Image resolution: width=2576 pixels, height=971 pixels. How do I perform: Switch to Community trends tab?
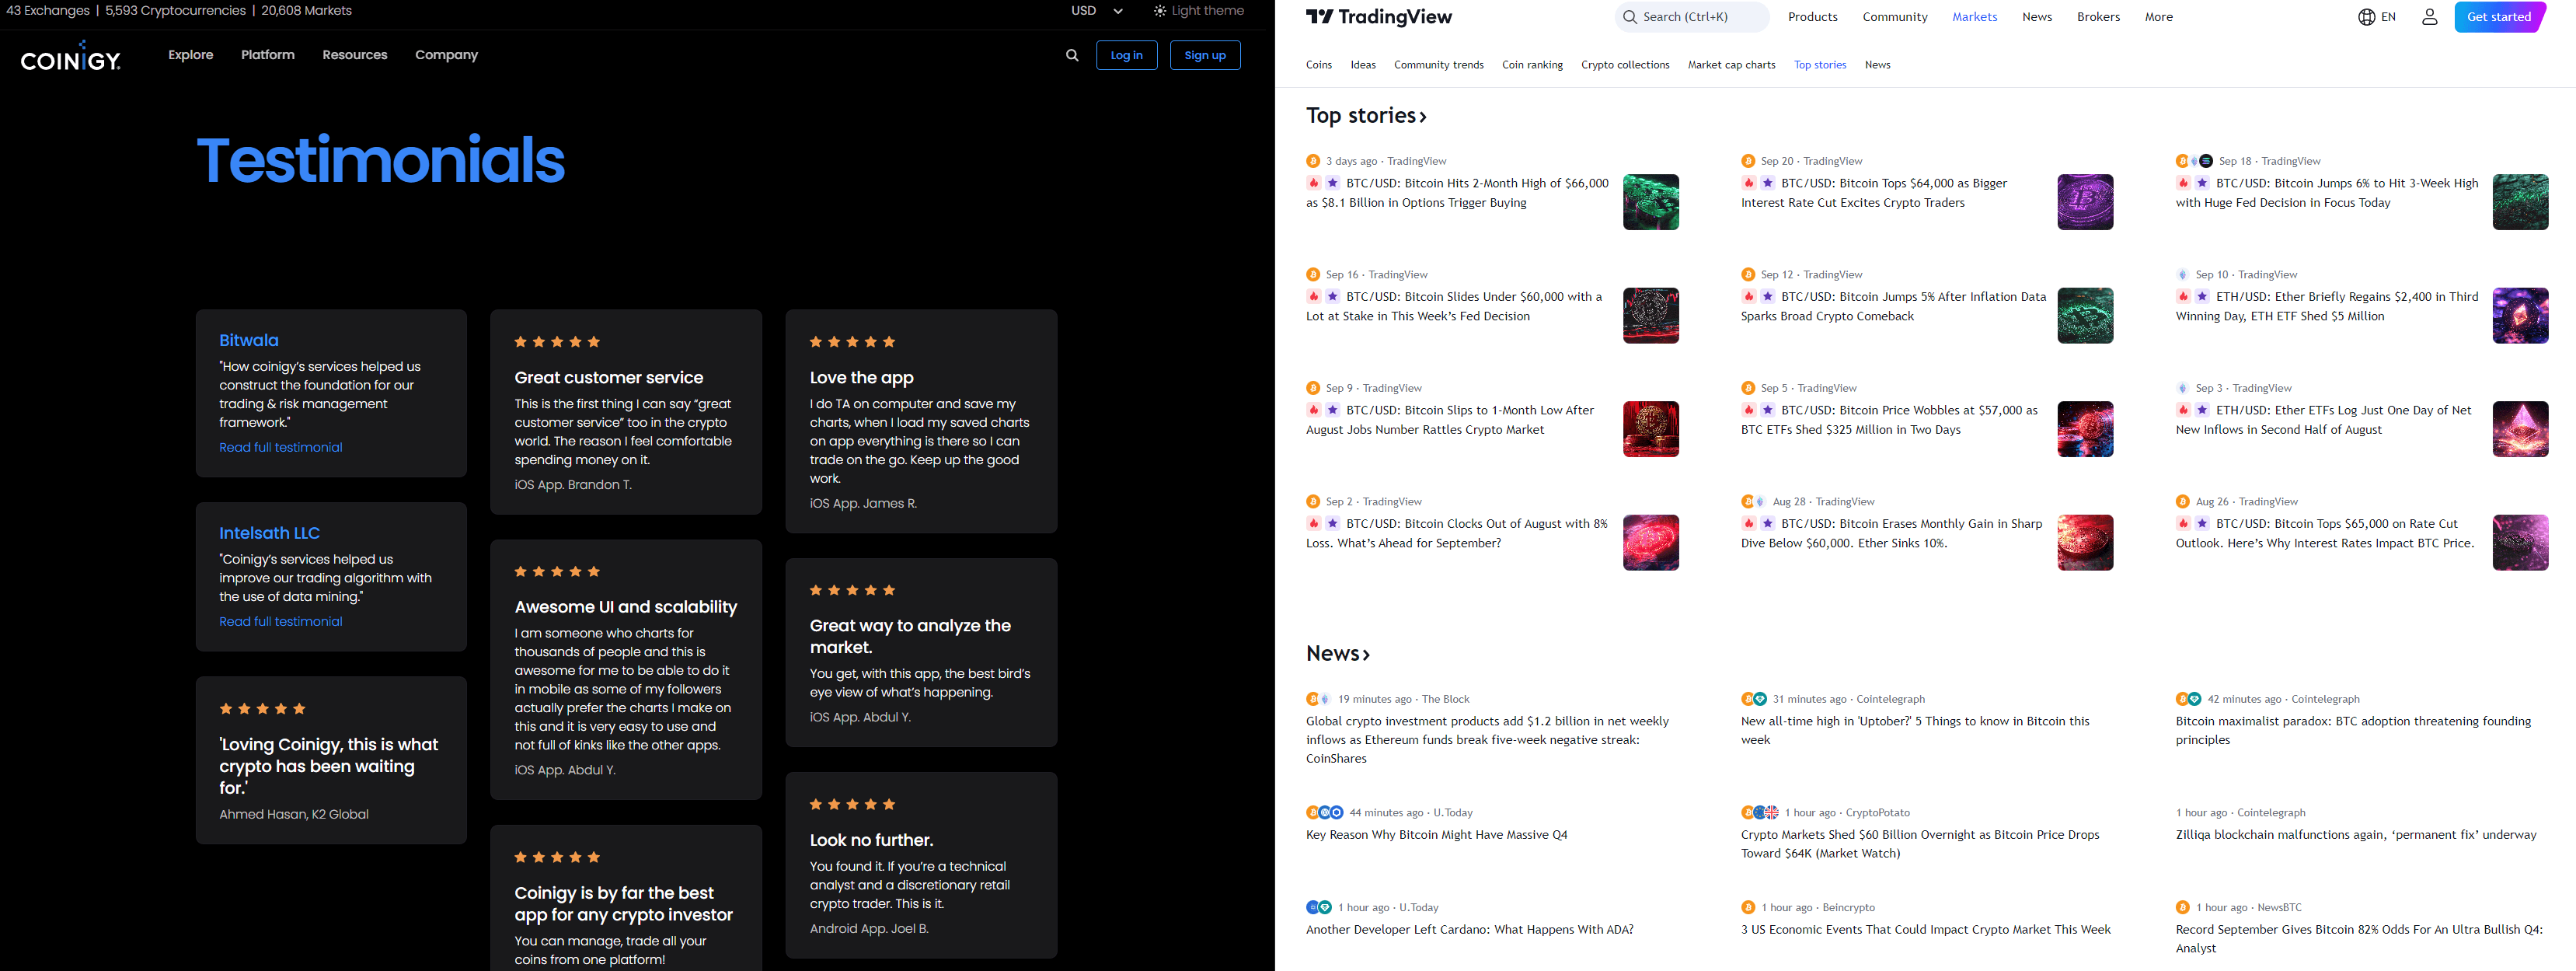pyautogui.click(x=1438, y=65)
